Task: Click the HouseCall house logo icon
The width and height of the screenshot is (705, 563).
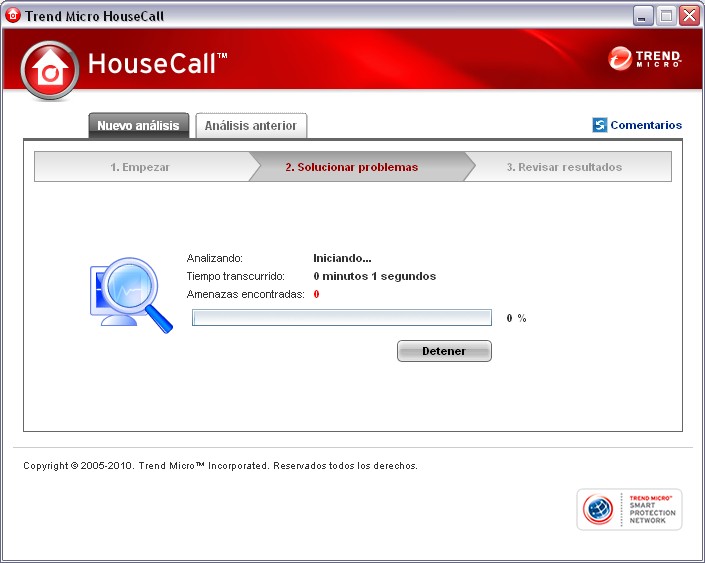Action: pos(49,70)
